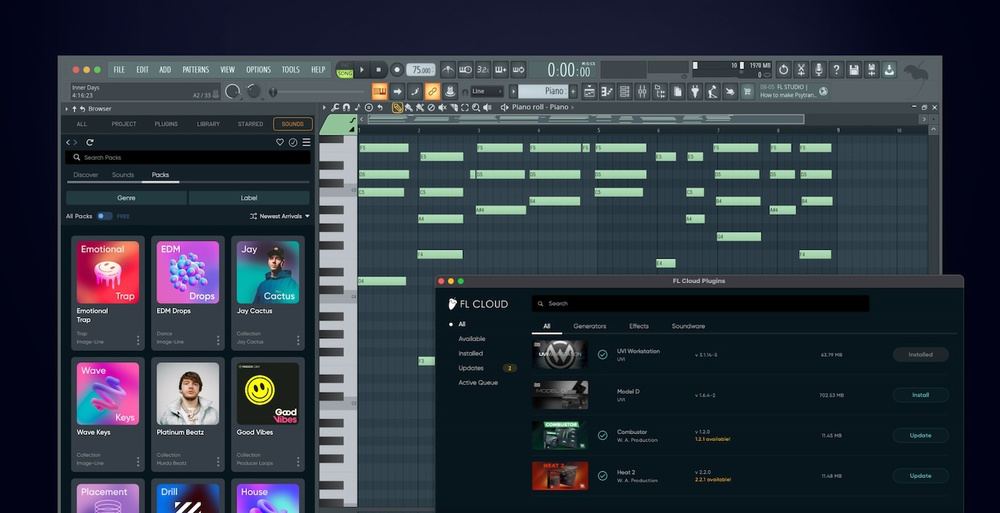The width and height of the screenshot is (1000, 513).
Task: Toggle Song mode button
Action: 345,70
